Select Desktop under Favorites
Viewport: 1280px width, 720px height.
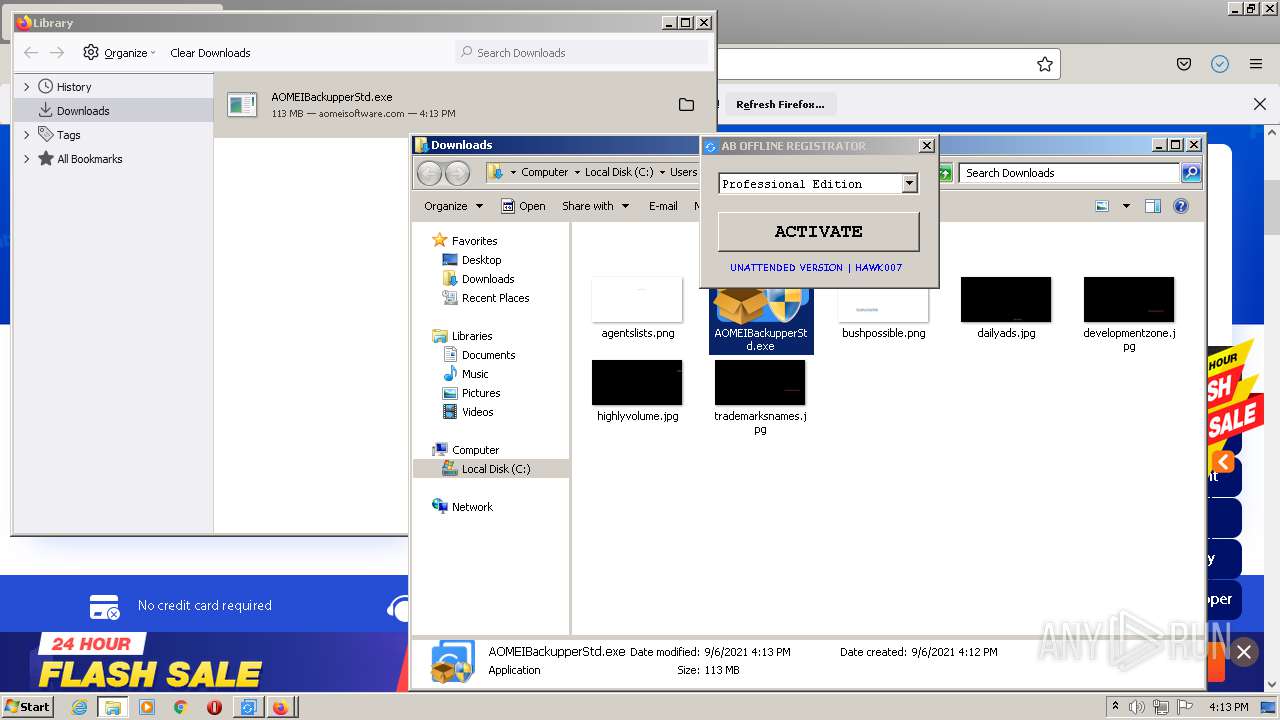481,260
